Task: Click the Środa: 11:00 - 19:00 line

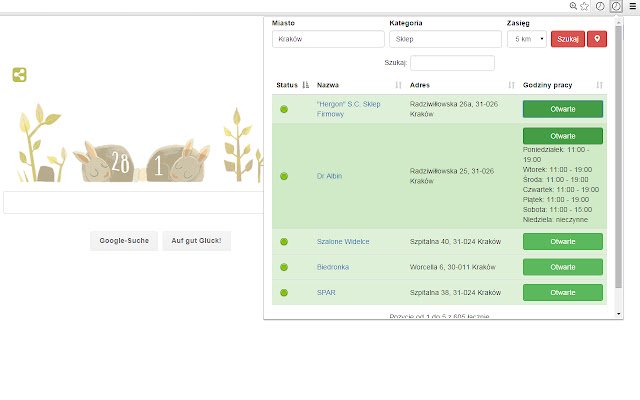Action: tap(556, 180)
